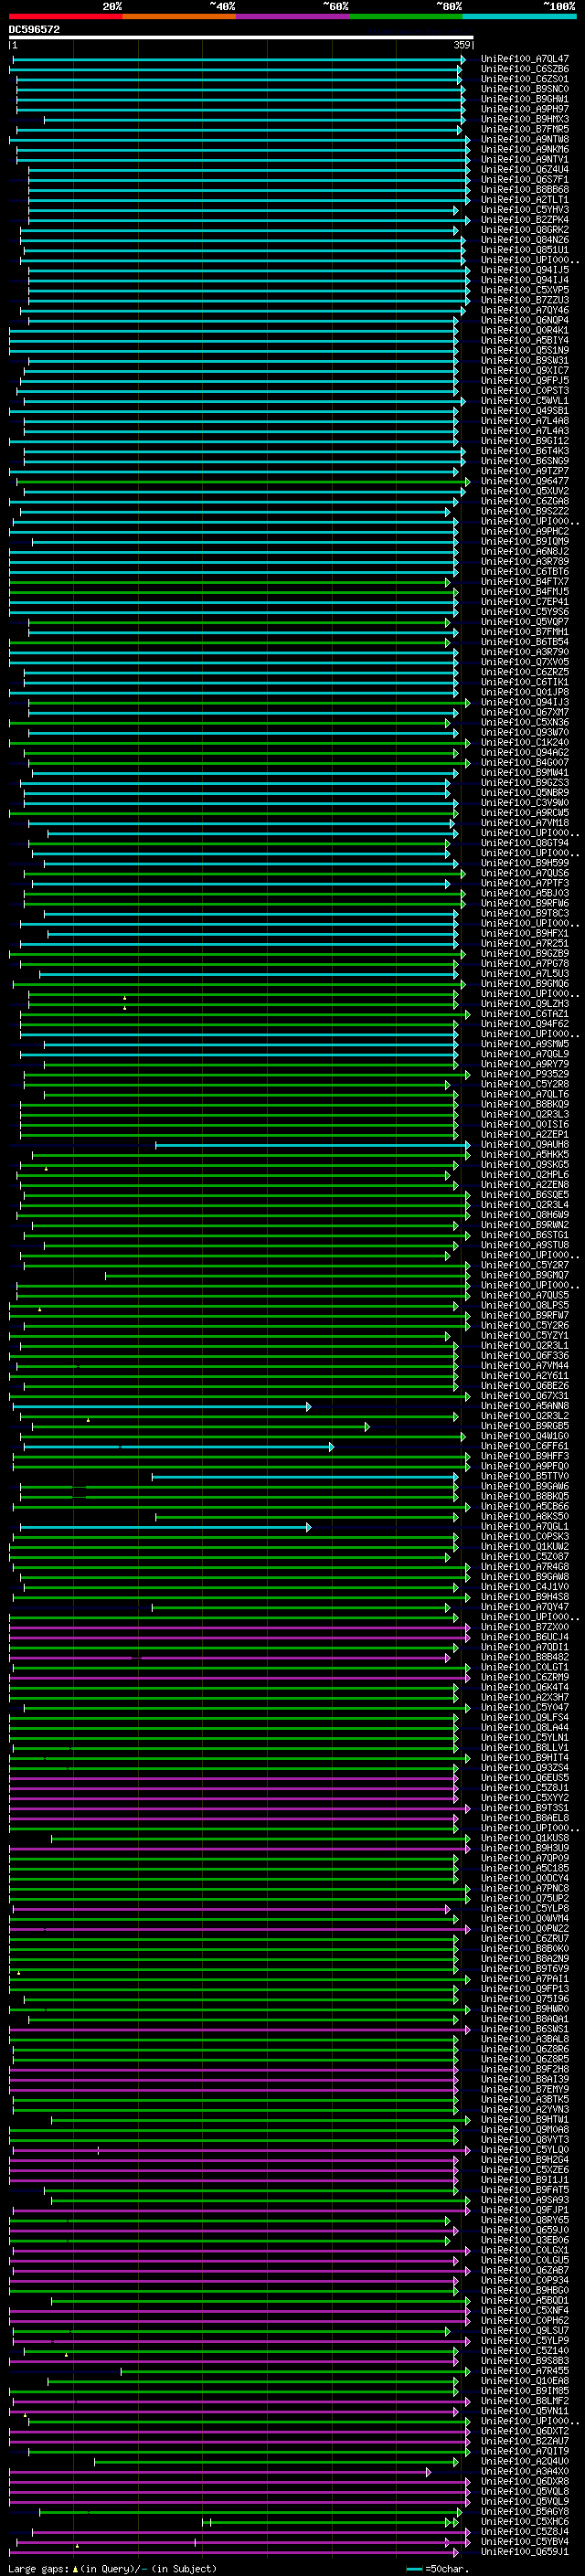Select hit label UniRef100_Q67X31

coord(524,1396)
